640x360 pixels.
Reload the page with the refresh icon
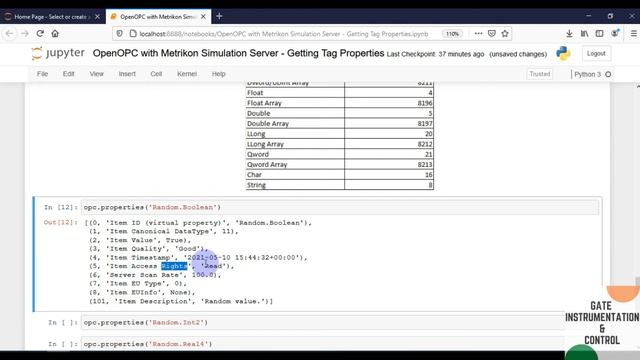click(x=40, y=33)
